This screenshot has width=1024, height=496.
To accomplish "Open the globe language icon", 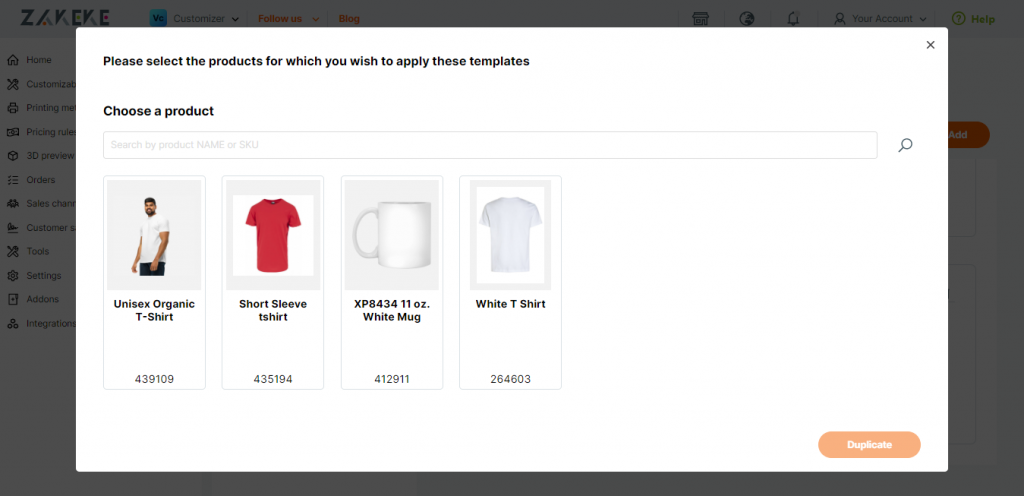I will tap(747, 19).
